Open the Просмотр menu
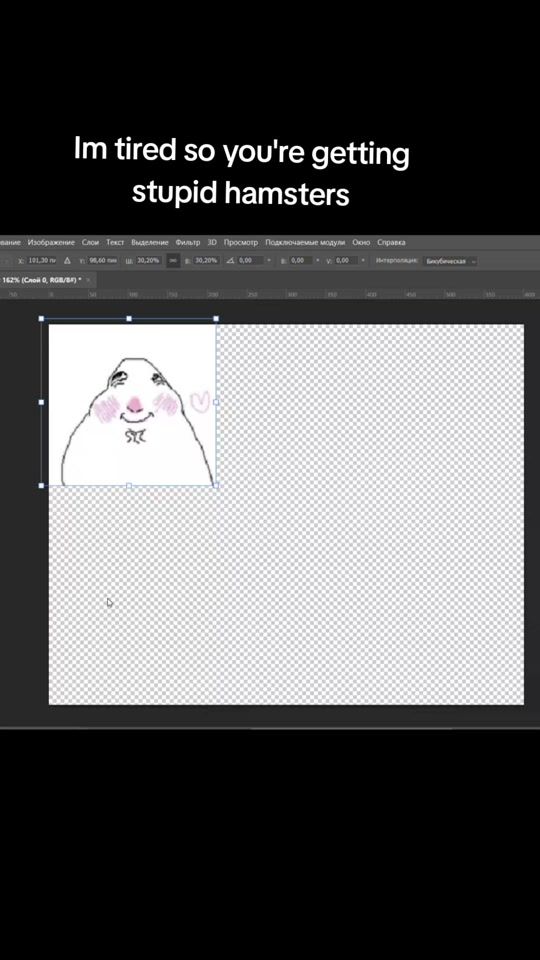The image size is (540, 960). (241, 242)
